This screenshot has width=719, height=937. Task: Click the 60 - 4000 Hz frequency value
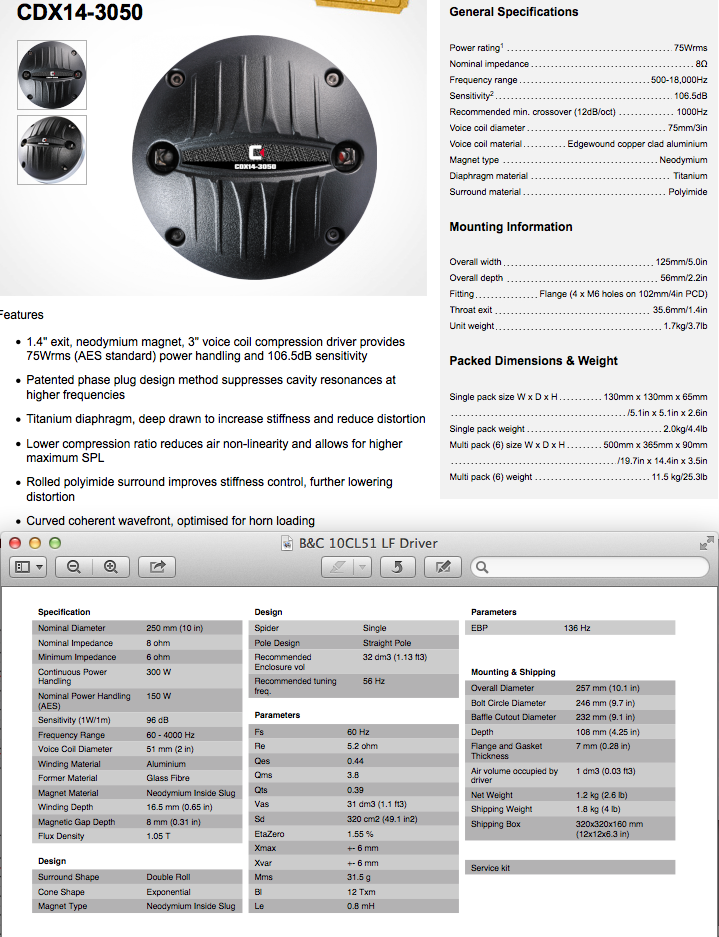click(x=170, y=735)
